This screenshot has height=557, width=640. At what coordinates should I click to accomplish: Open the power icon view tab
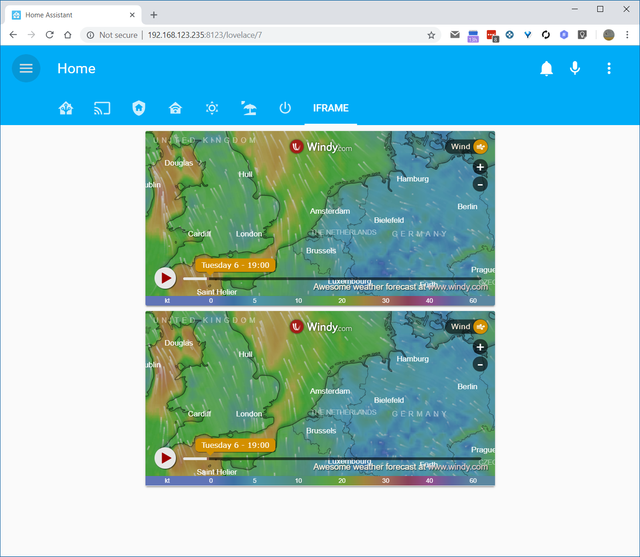285,108
